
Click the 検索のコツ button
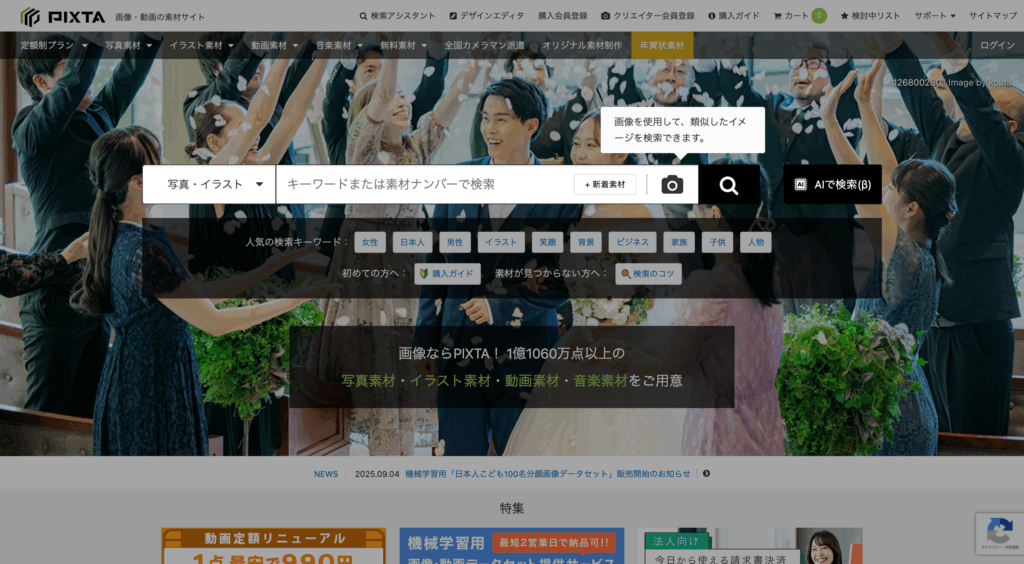tap(648, 273)
